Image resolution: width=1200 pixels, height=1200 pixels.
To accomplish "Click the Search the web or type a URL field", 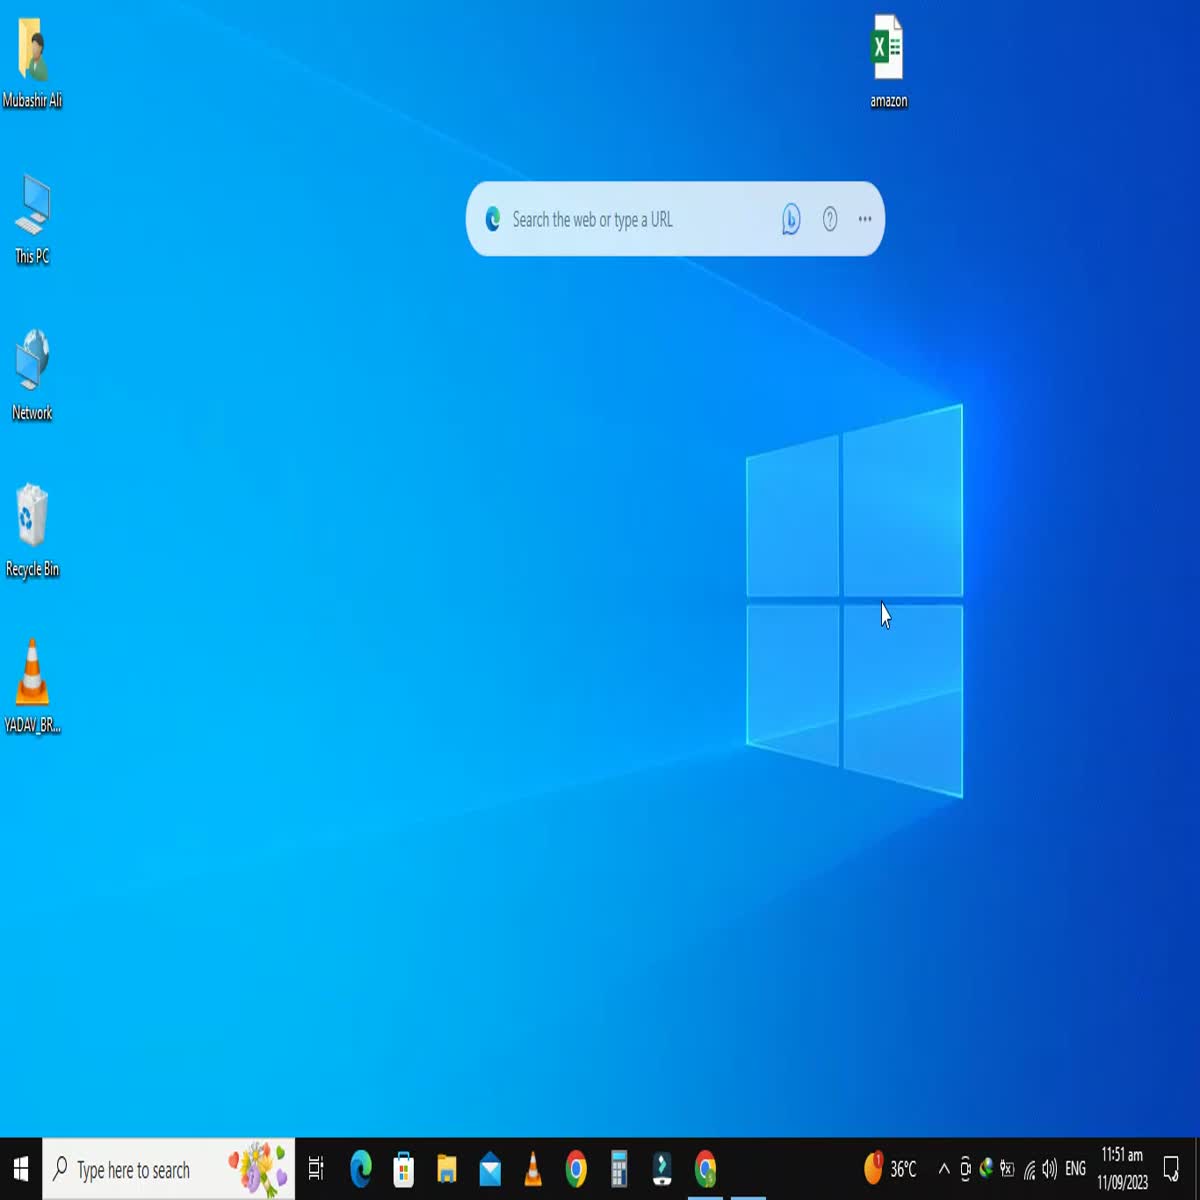I will [630, 219].
